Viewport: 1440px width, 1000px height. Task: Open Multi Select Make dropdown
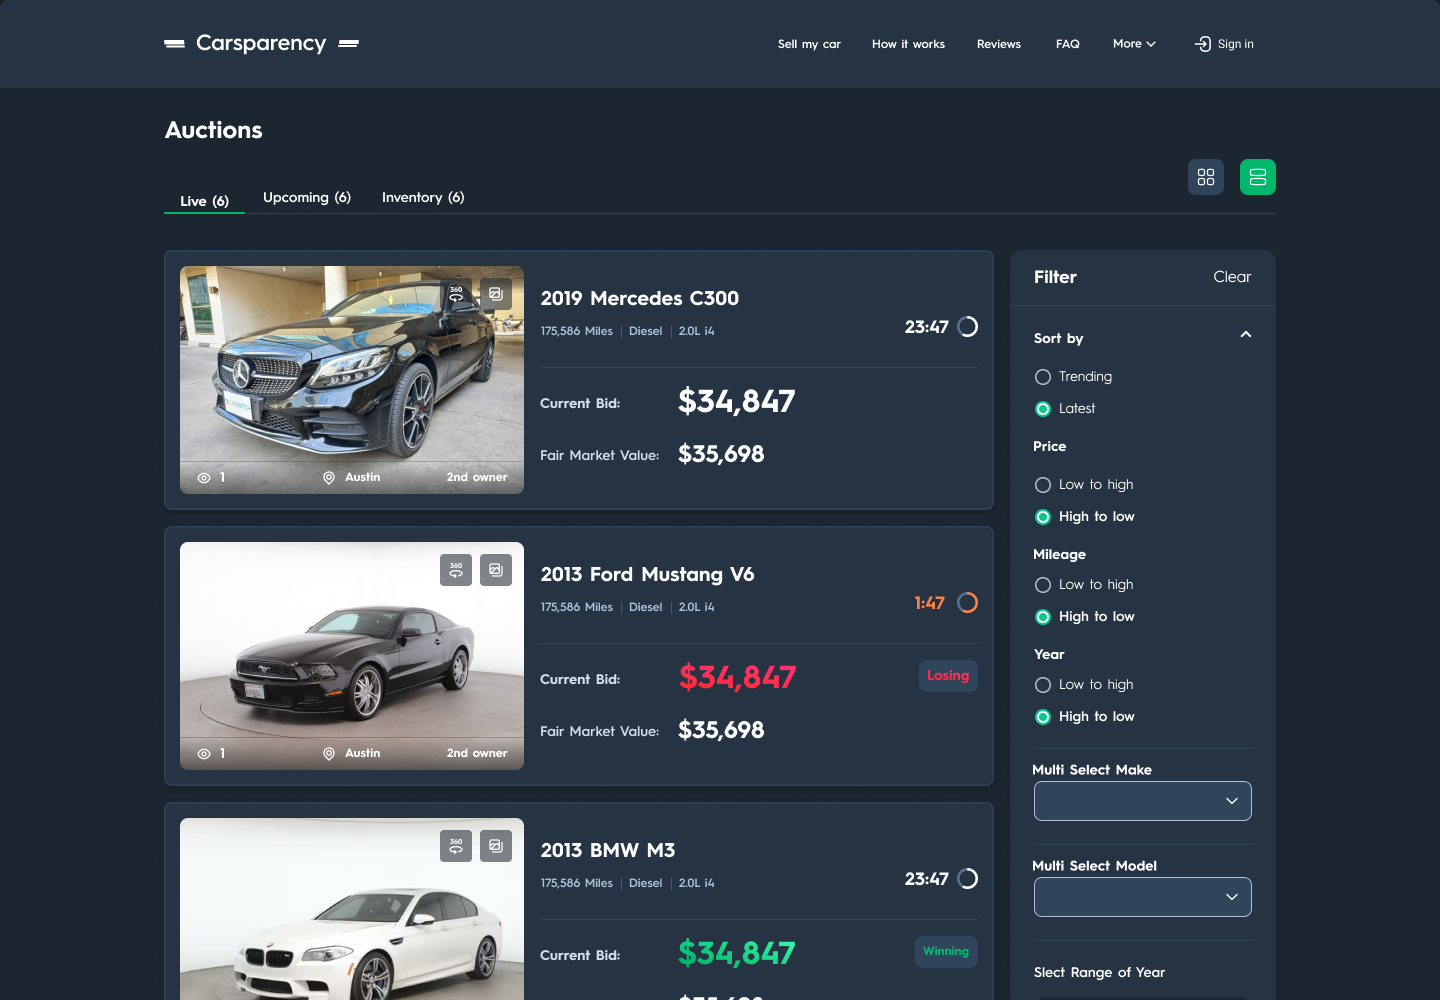click(x=1143, y=801)
